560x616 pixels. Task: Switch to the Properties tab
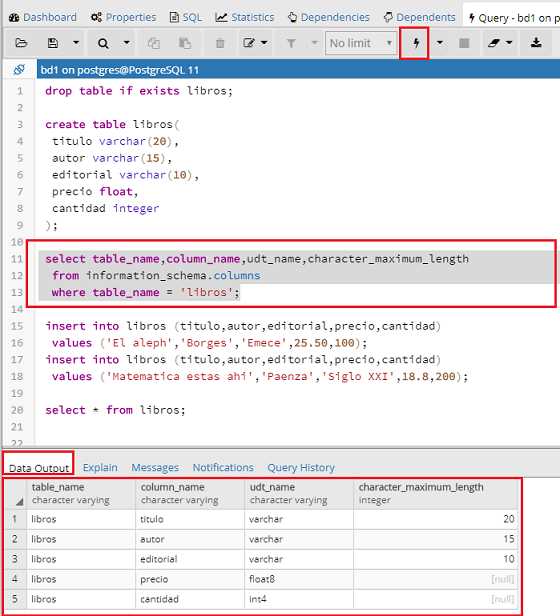(x=123, y=17)
